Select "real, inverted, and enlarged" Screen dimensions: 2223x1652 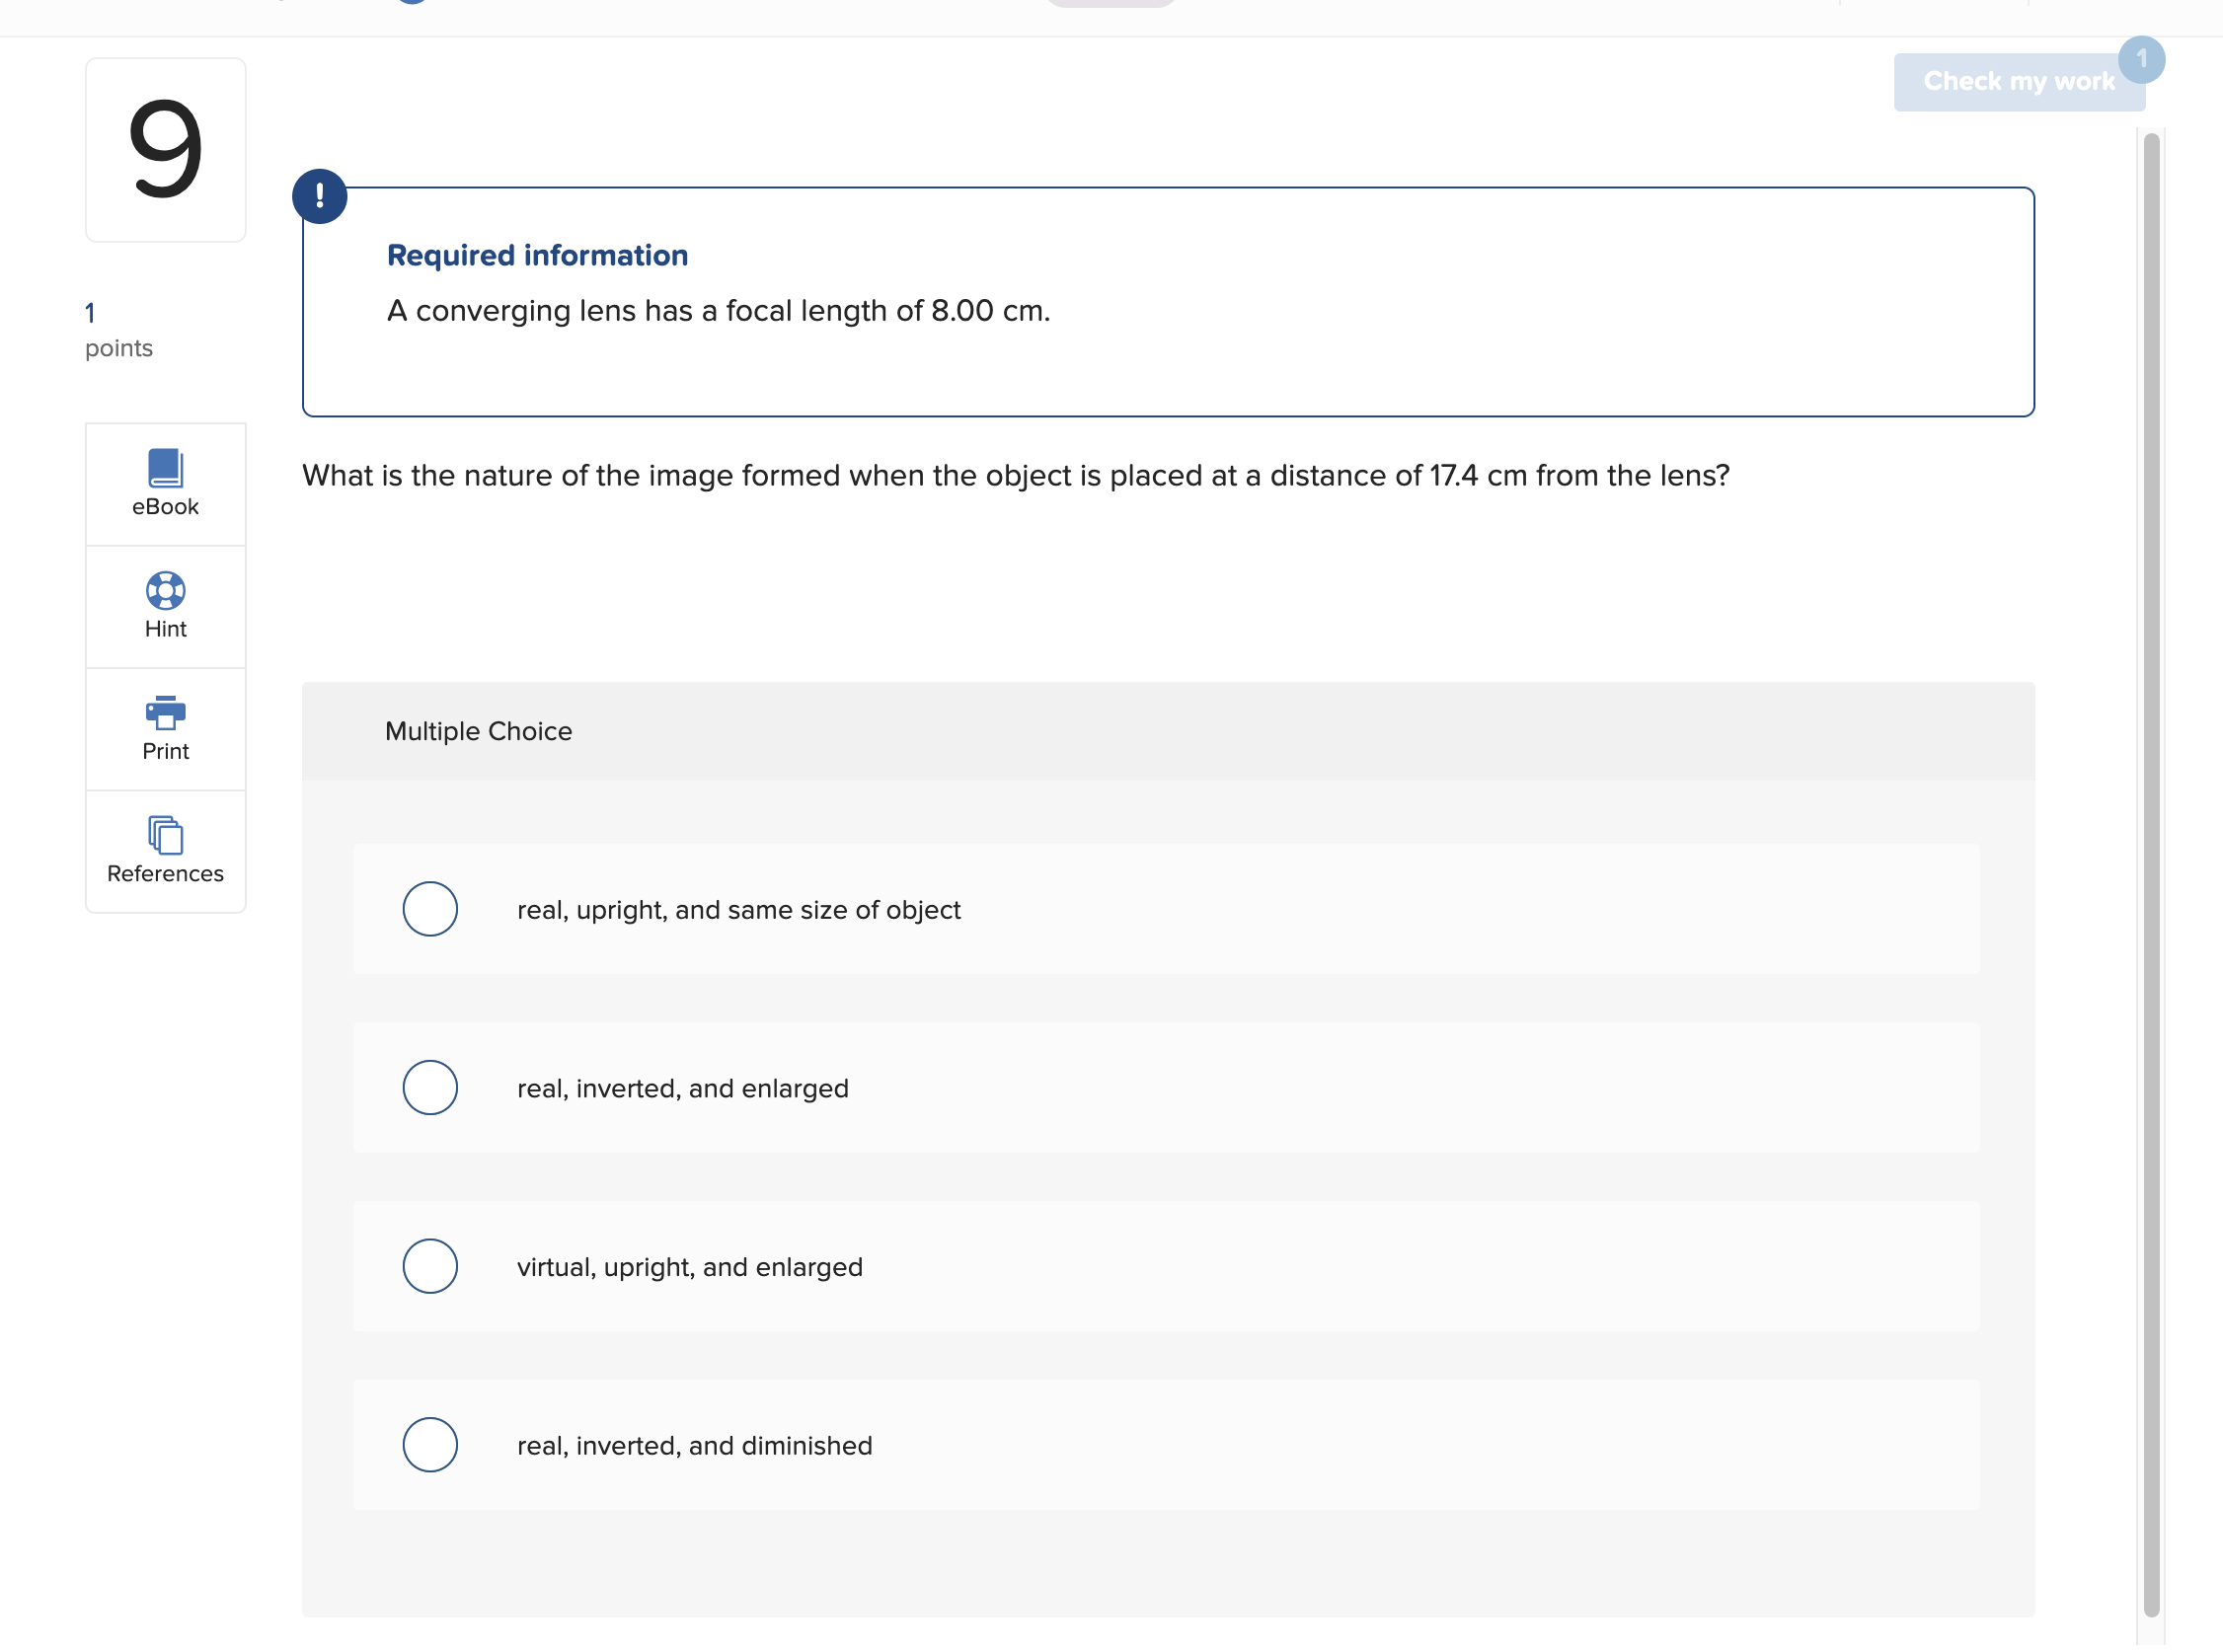[x=430, y=1088]
